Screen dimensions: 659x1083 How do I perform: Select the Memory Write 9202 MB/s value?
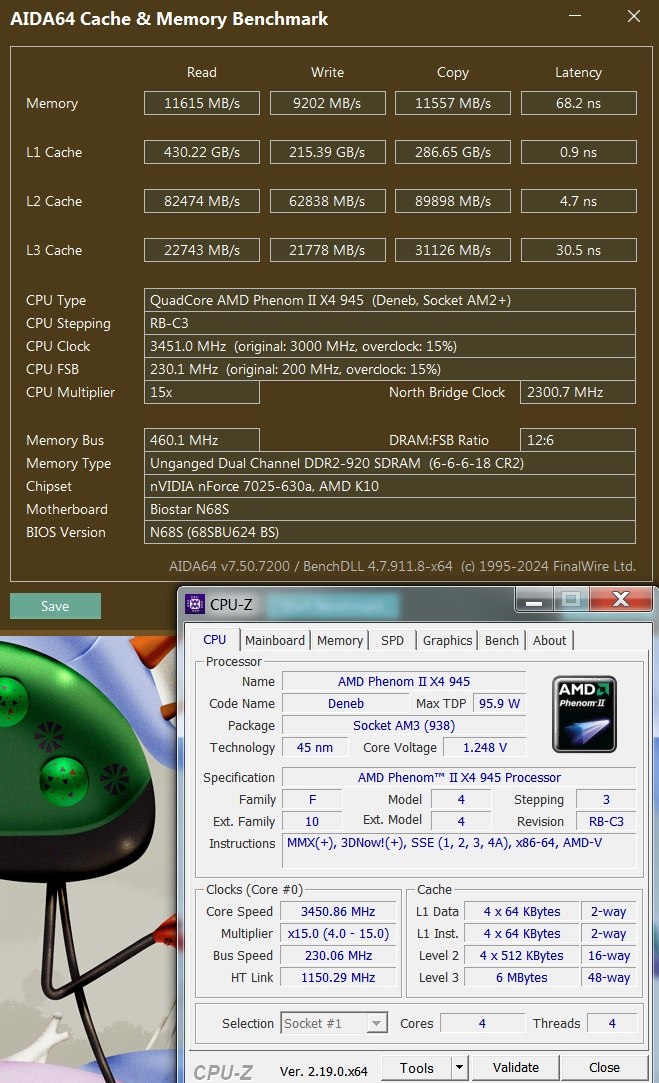click(x=327, y=103)
